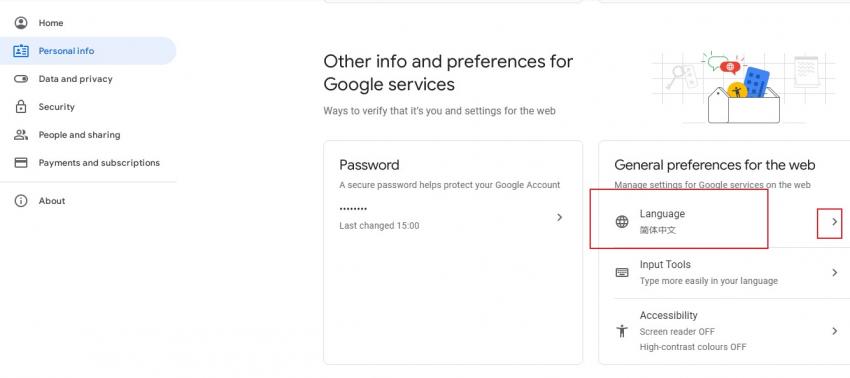Screen dimensions: 850x378
Task: Click the Language globe icon
Action: click(x=622, y=221)
